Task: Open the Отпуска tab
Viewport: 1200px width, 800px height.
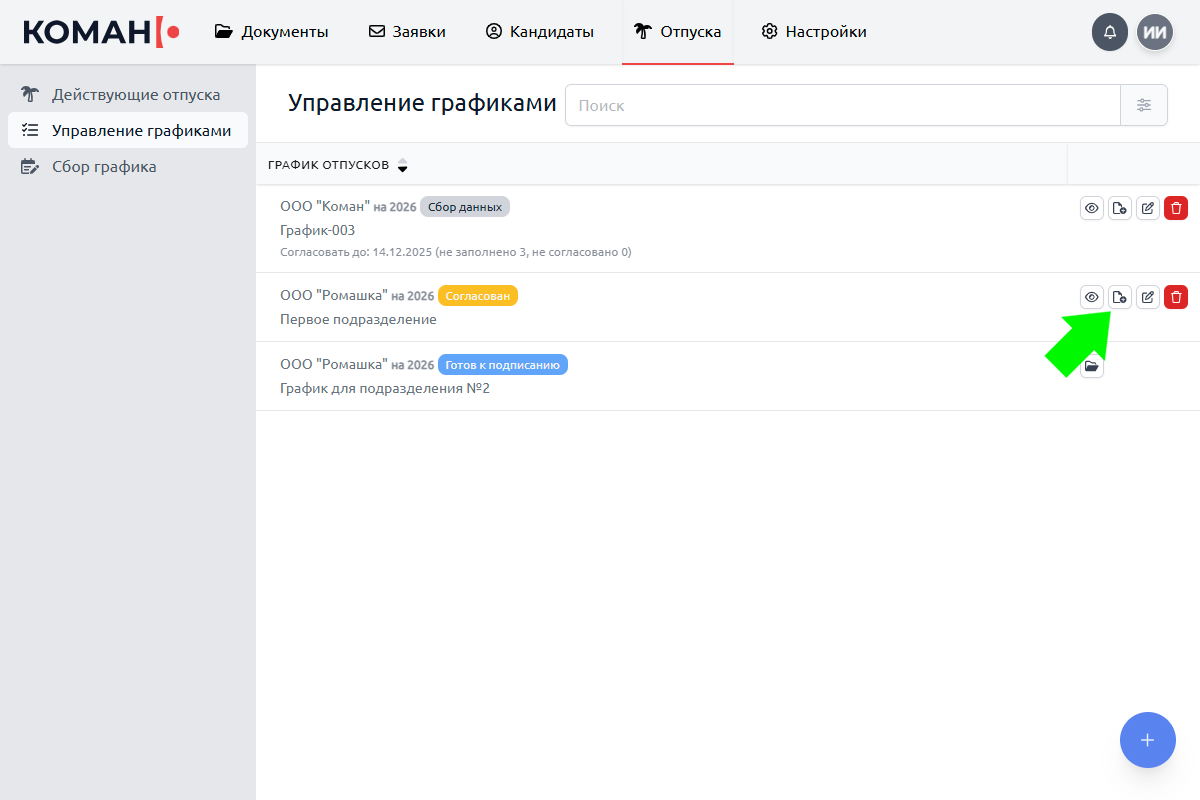Action: [x=678, y=32]
